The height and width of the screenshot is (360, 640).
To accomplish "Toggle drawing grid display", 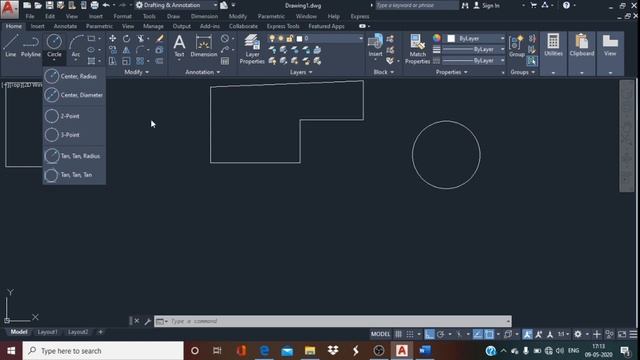I will coord(398,334).
